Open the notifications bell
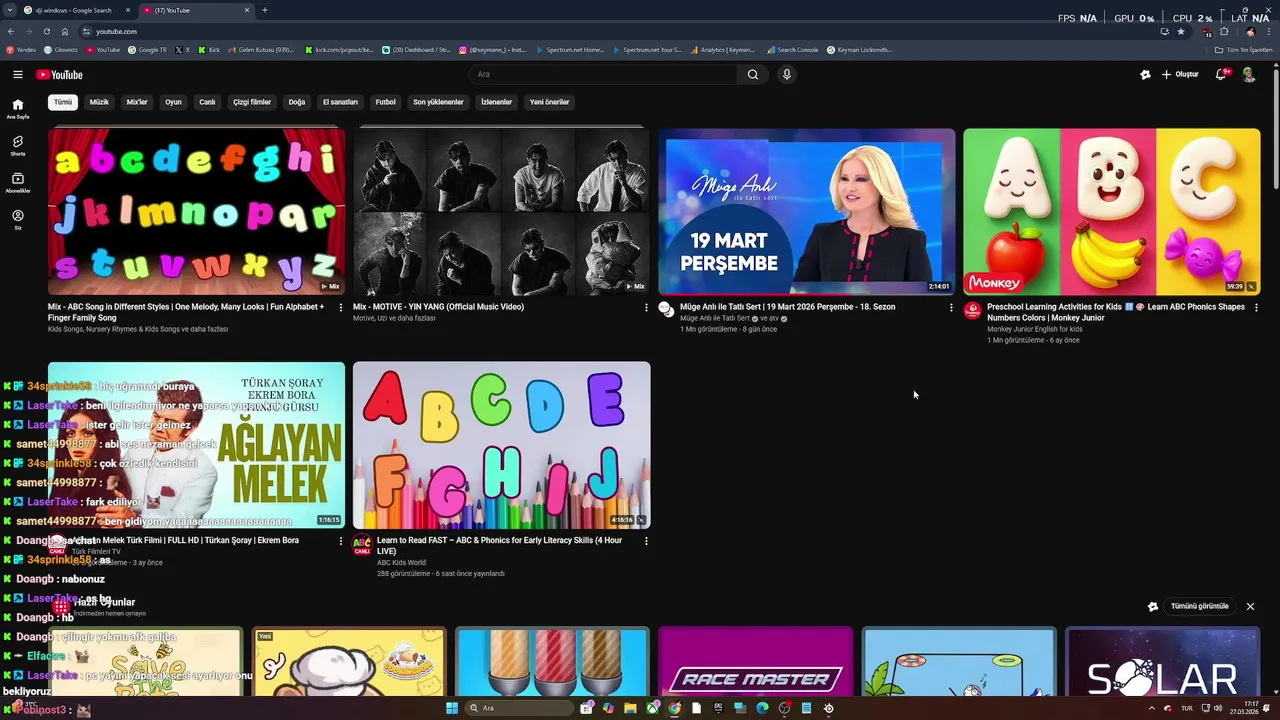1280x720 pixels. [x=1221, y=74]
